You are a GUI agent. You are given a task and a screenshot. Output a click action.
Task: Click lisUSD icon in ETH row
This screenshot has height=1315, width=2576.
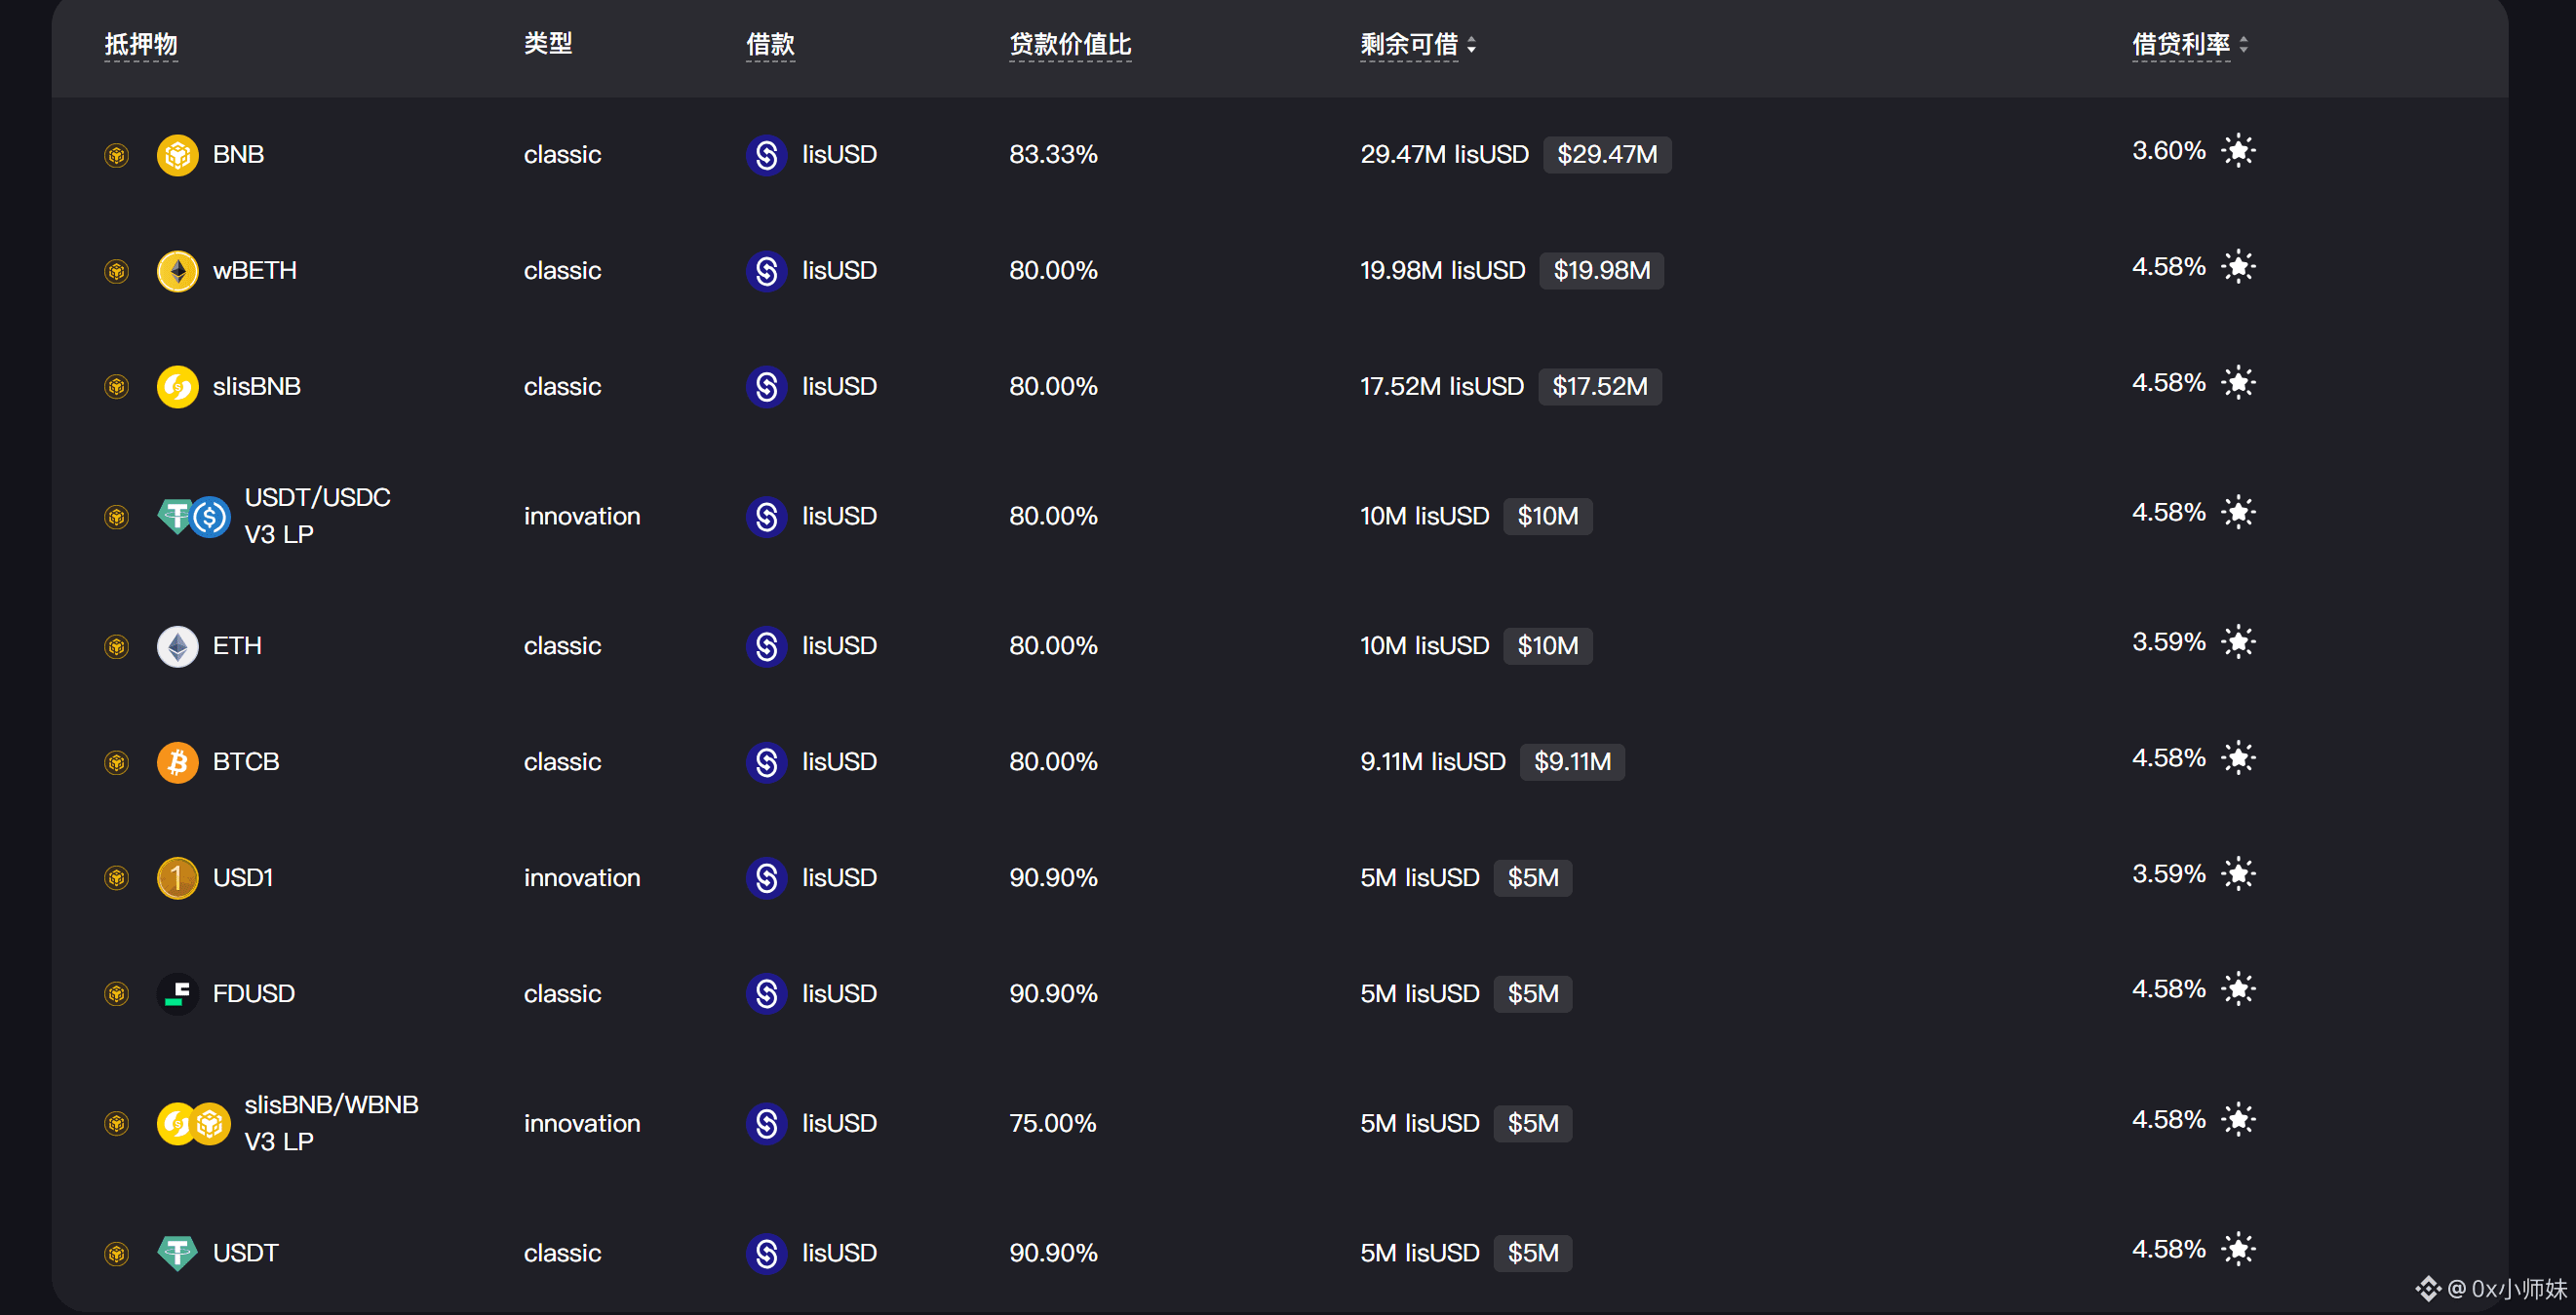pos(766,646)
